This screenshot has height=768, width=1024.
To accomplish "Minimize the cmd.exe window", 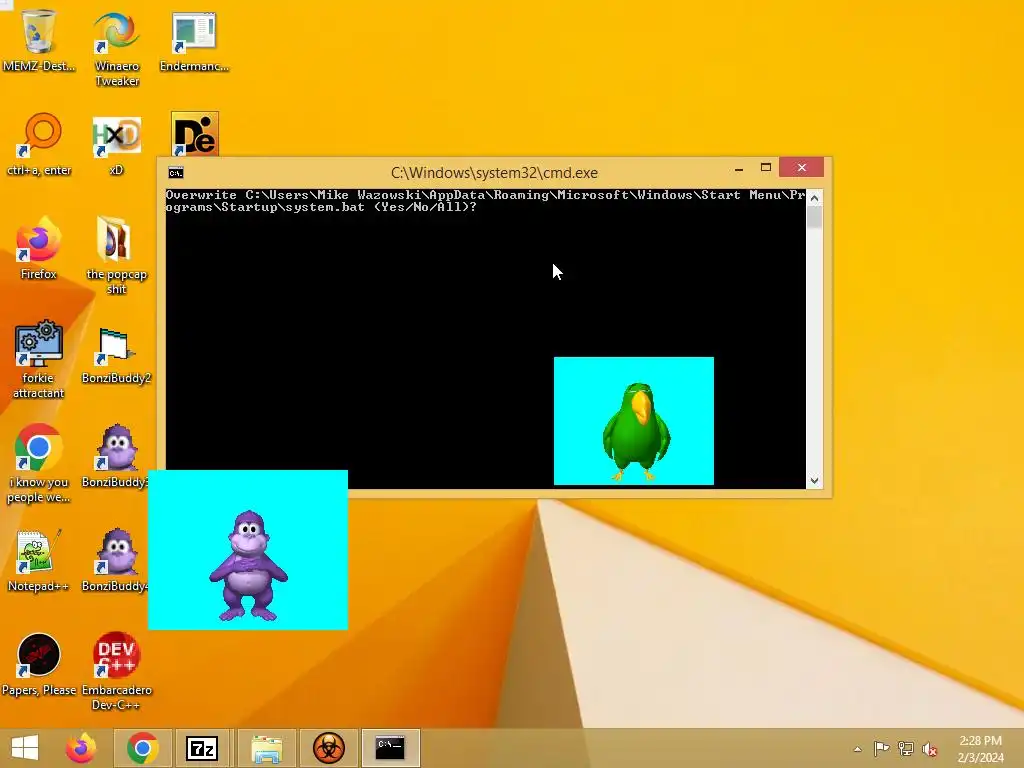I will (739, 168).
